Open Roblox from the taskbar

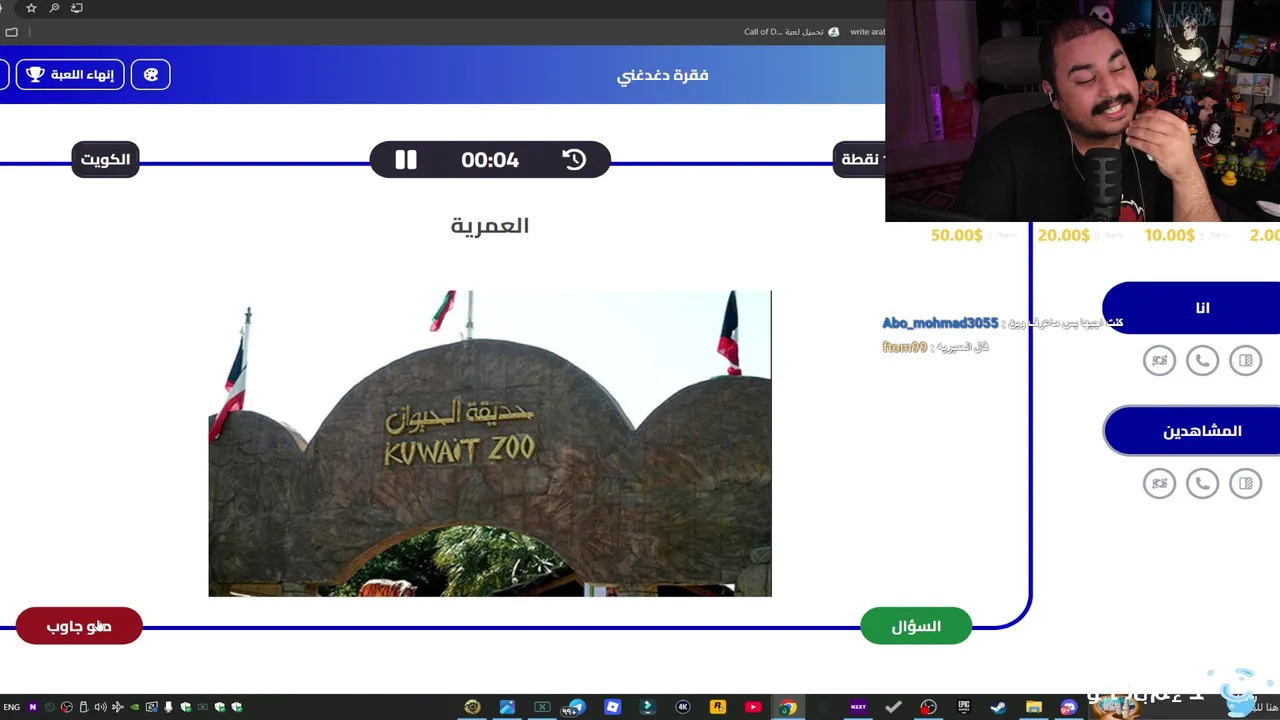pos(612,707)
